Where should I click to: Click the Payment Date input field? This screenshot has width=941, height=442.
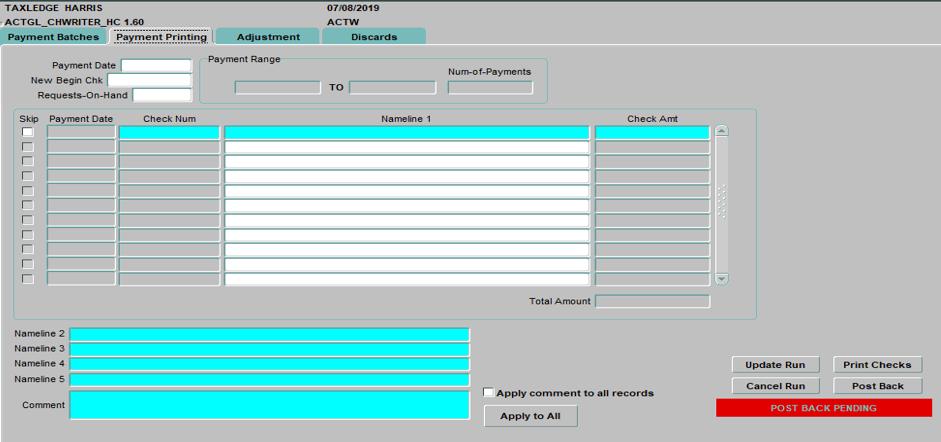point(155,66)
